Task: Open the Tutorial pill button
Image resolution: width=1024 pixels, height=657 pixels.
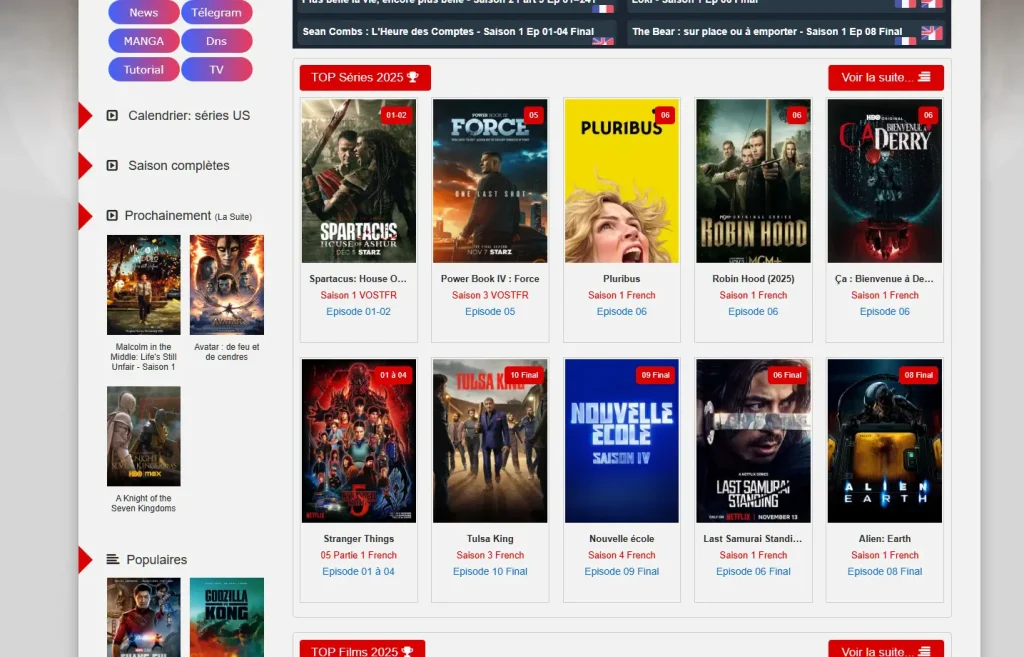Action: pos(144,69)
